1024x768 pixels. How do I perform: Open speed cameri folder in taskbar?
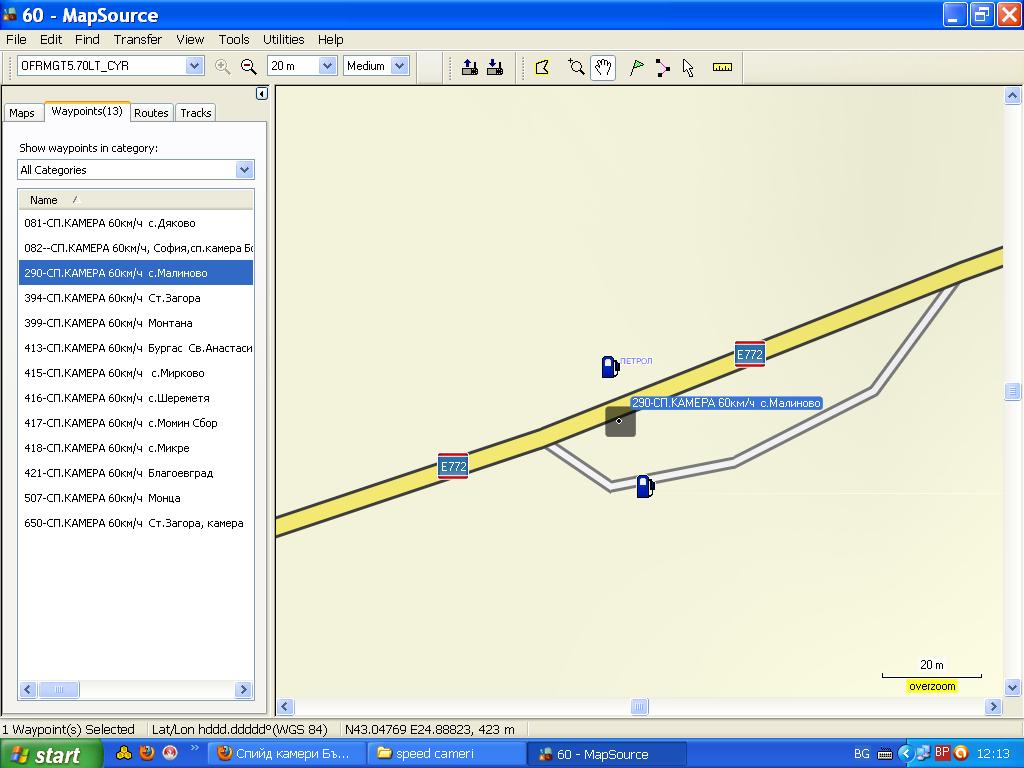click(x=446, y=754)
